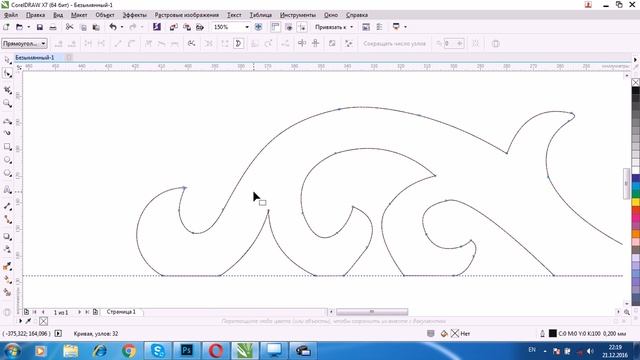Select the Interactive Fill tool
This screenshot has height=360, width=640.
tap(7, 280)
